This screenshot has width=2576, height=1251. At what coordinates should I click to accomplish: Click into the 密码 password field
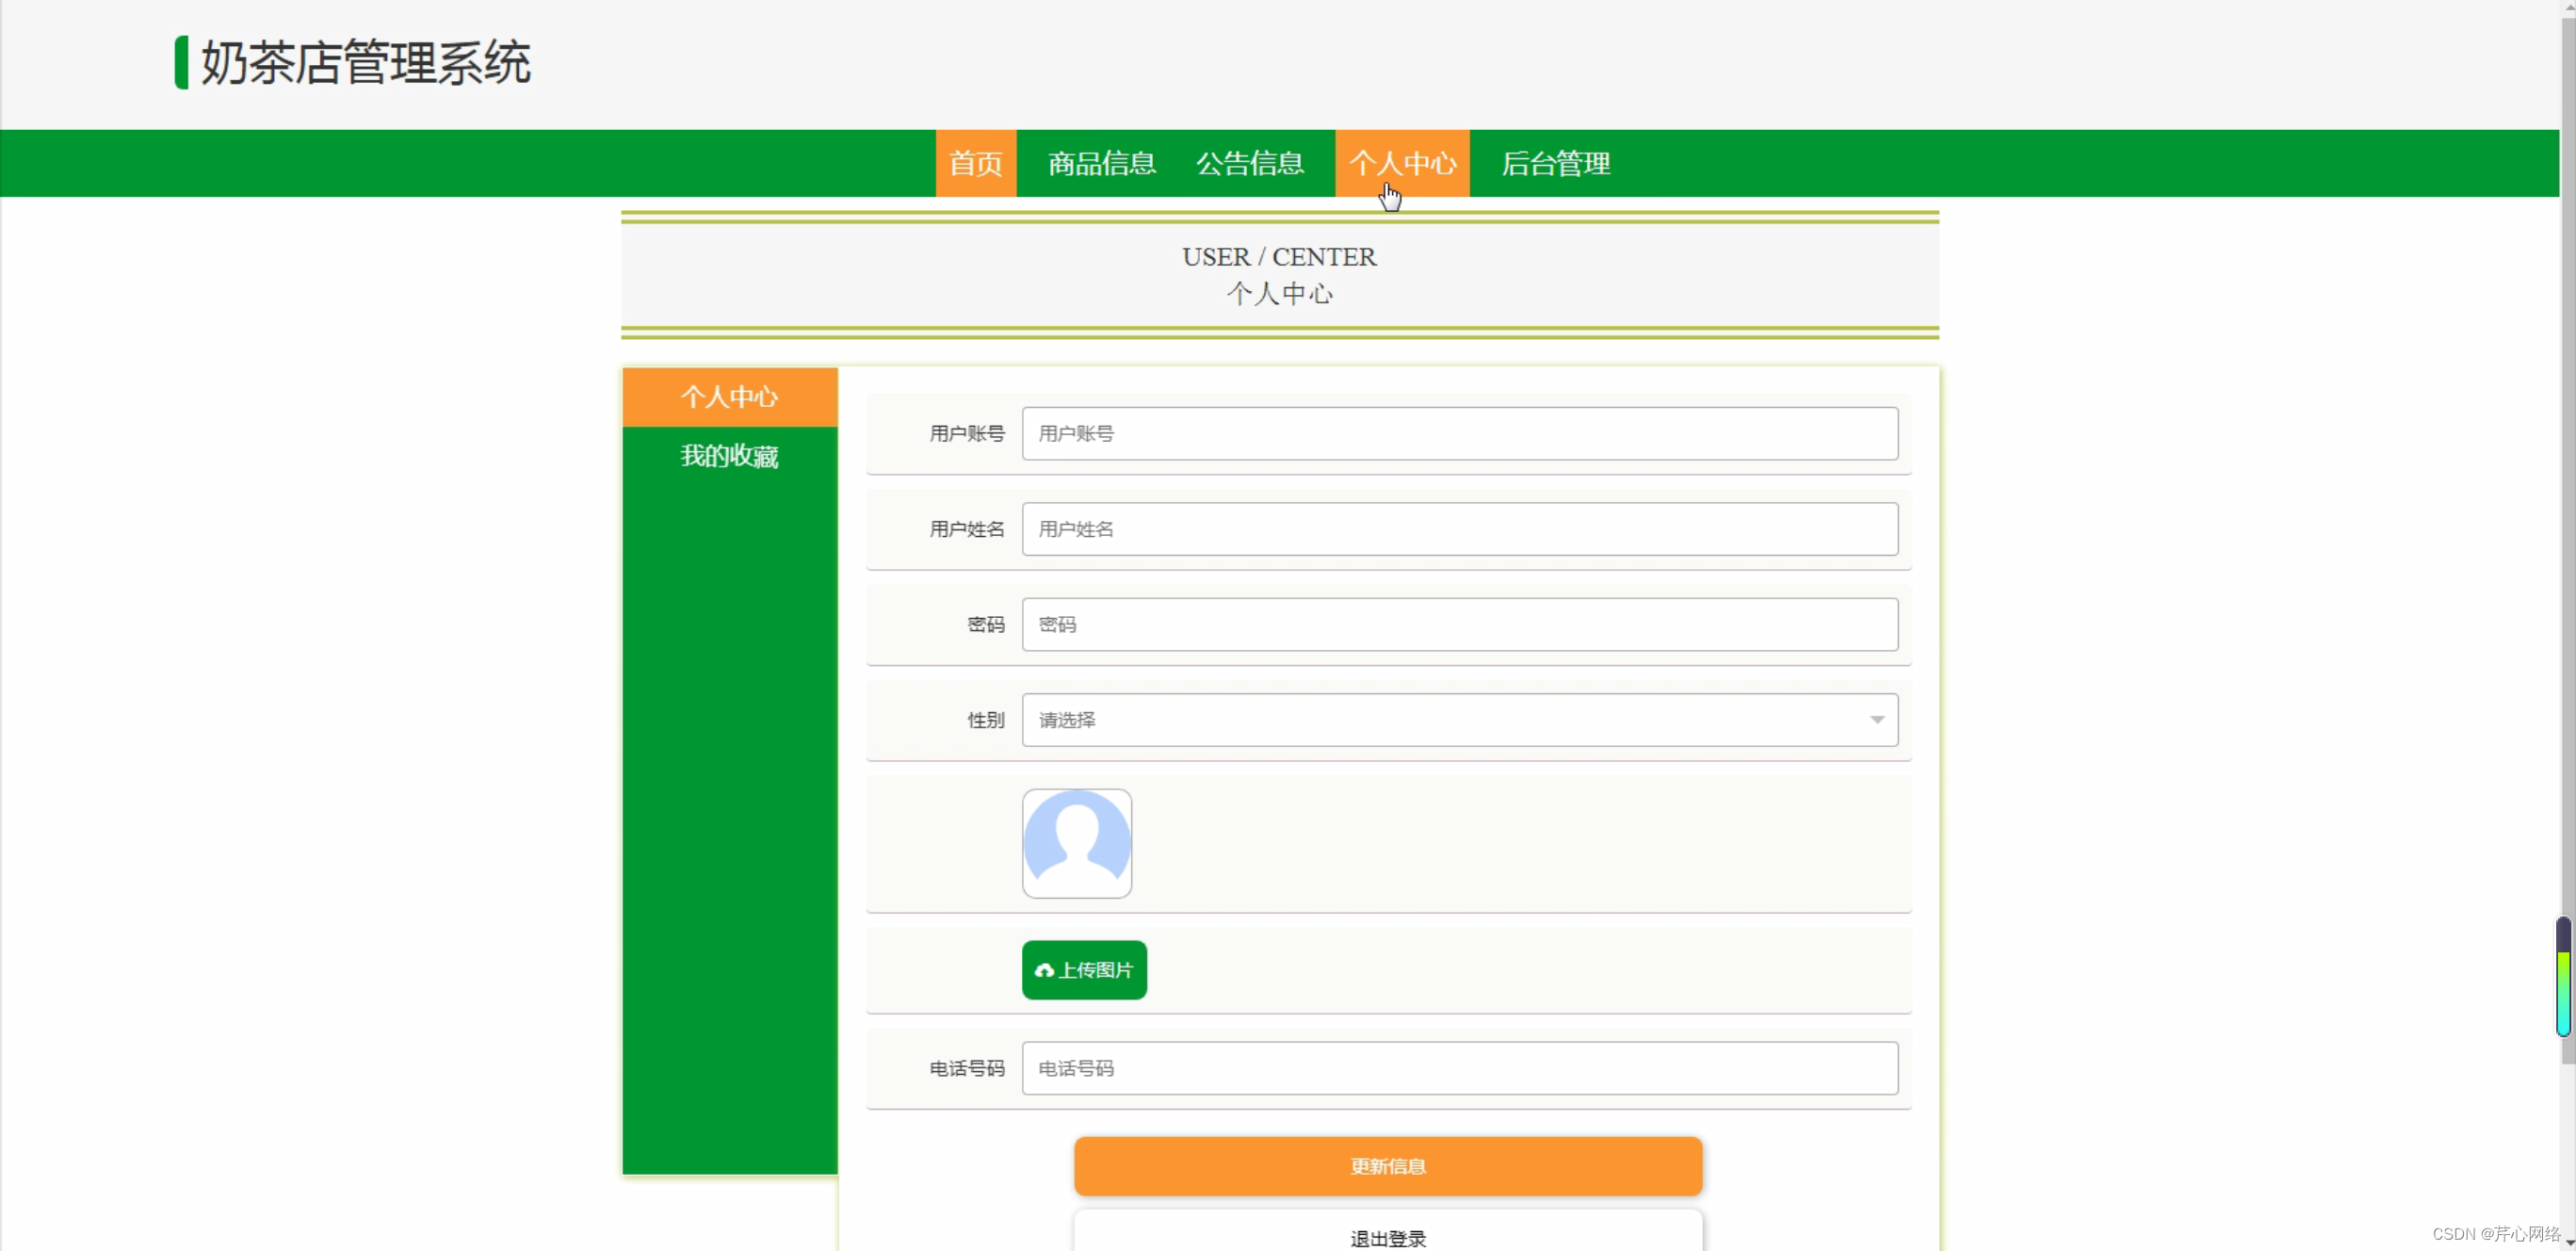point(1459,624)
